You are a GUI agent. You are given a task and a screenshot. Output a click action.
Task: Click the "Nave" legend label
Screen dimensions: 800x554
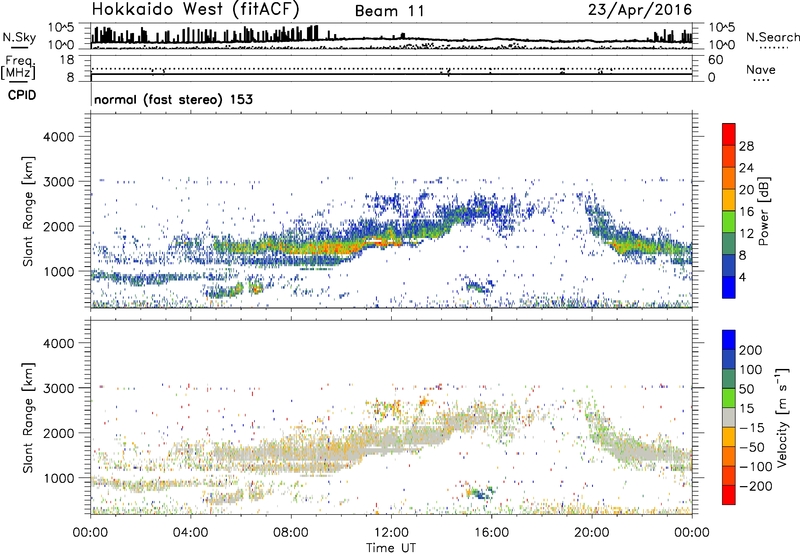pyautogui.click(x=761, y=70)
